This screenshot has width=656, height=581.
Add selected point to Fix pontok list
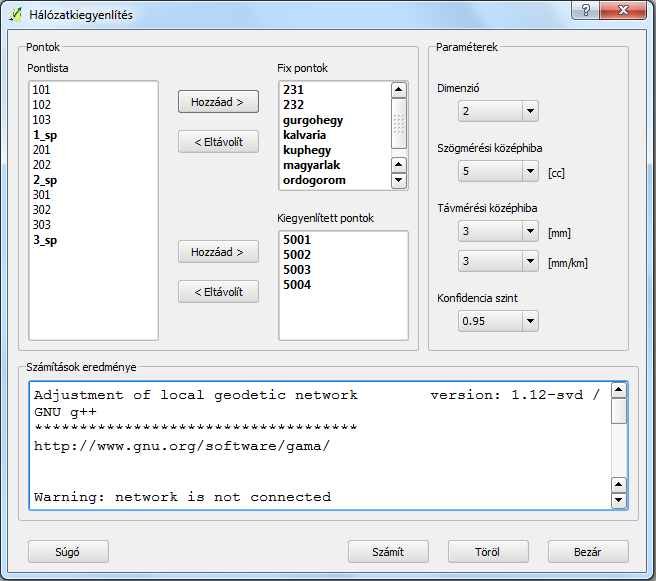(218, 102)
